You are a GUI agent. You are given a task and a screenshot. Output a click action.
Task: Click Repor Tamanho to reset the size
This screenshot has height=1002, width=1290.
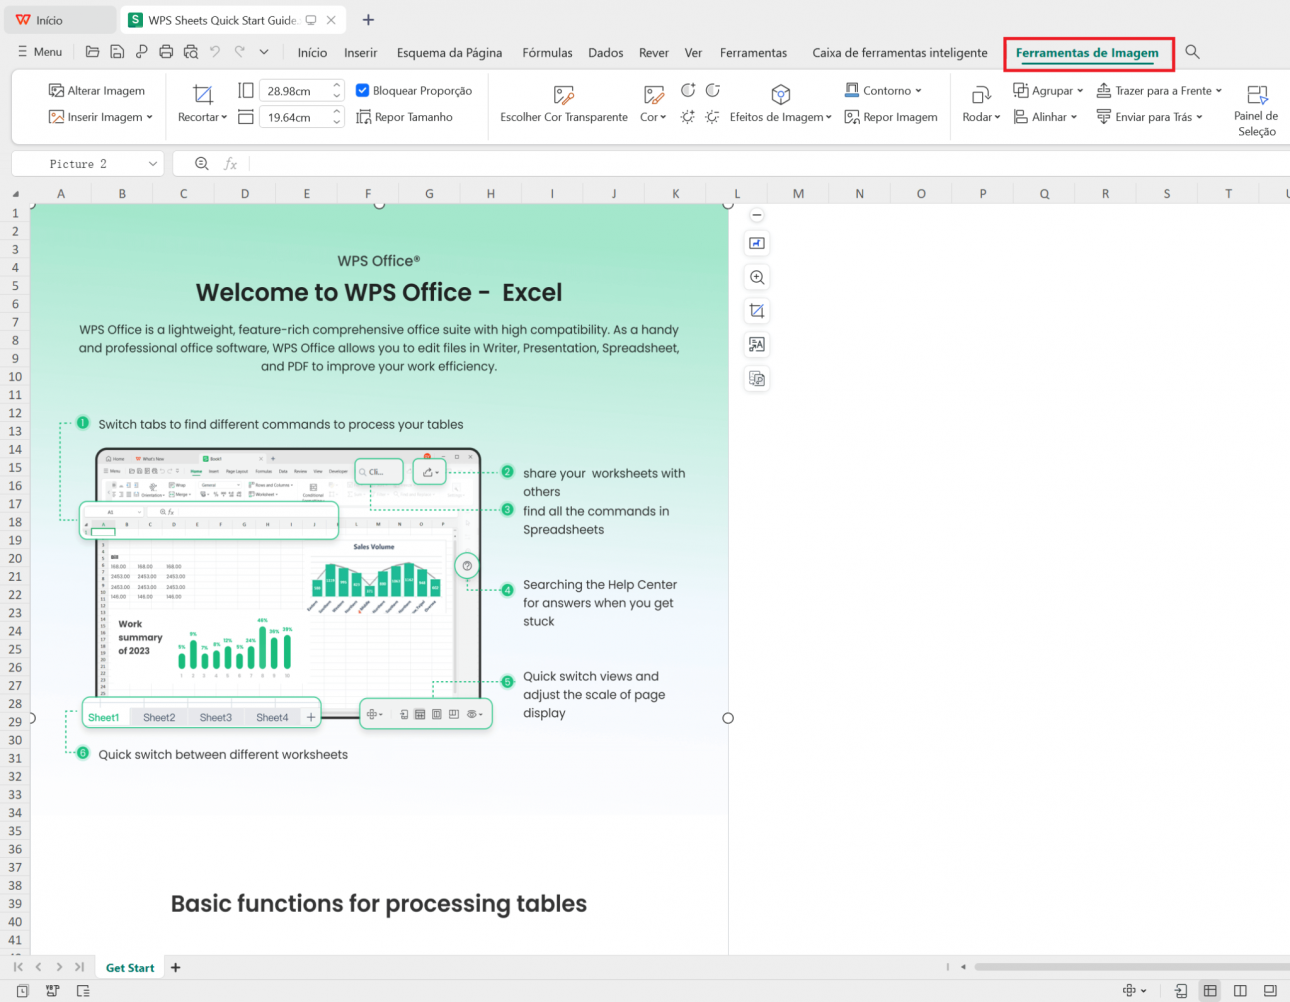[x=405, y=117]
